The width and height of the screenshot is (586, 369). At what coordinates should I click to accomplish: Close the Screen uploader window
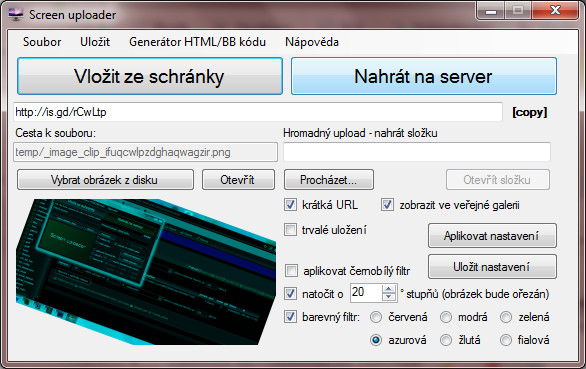tap(556, 11)
